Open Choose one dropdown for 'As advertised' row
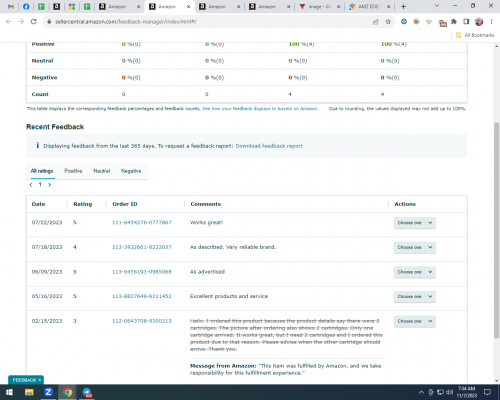Viewport: 500px width, 400px height. point(415,272)
